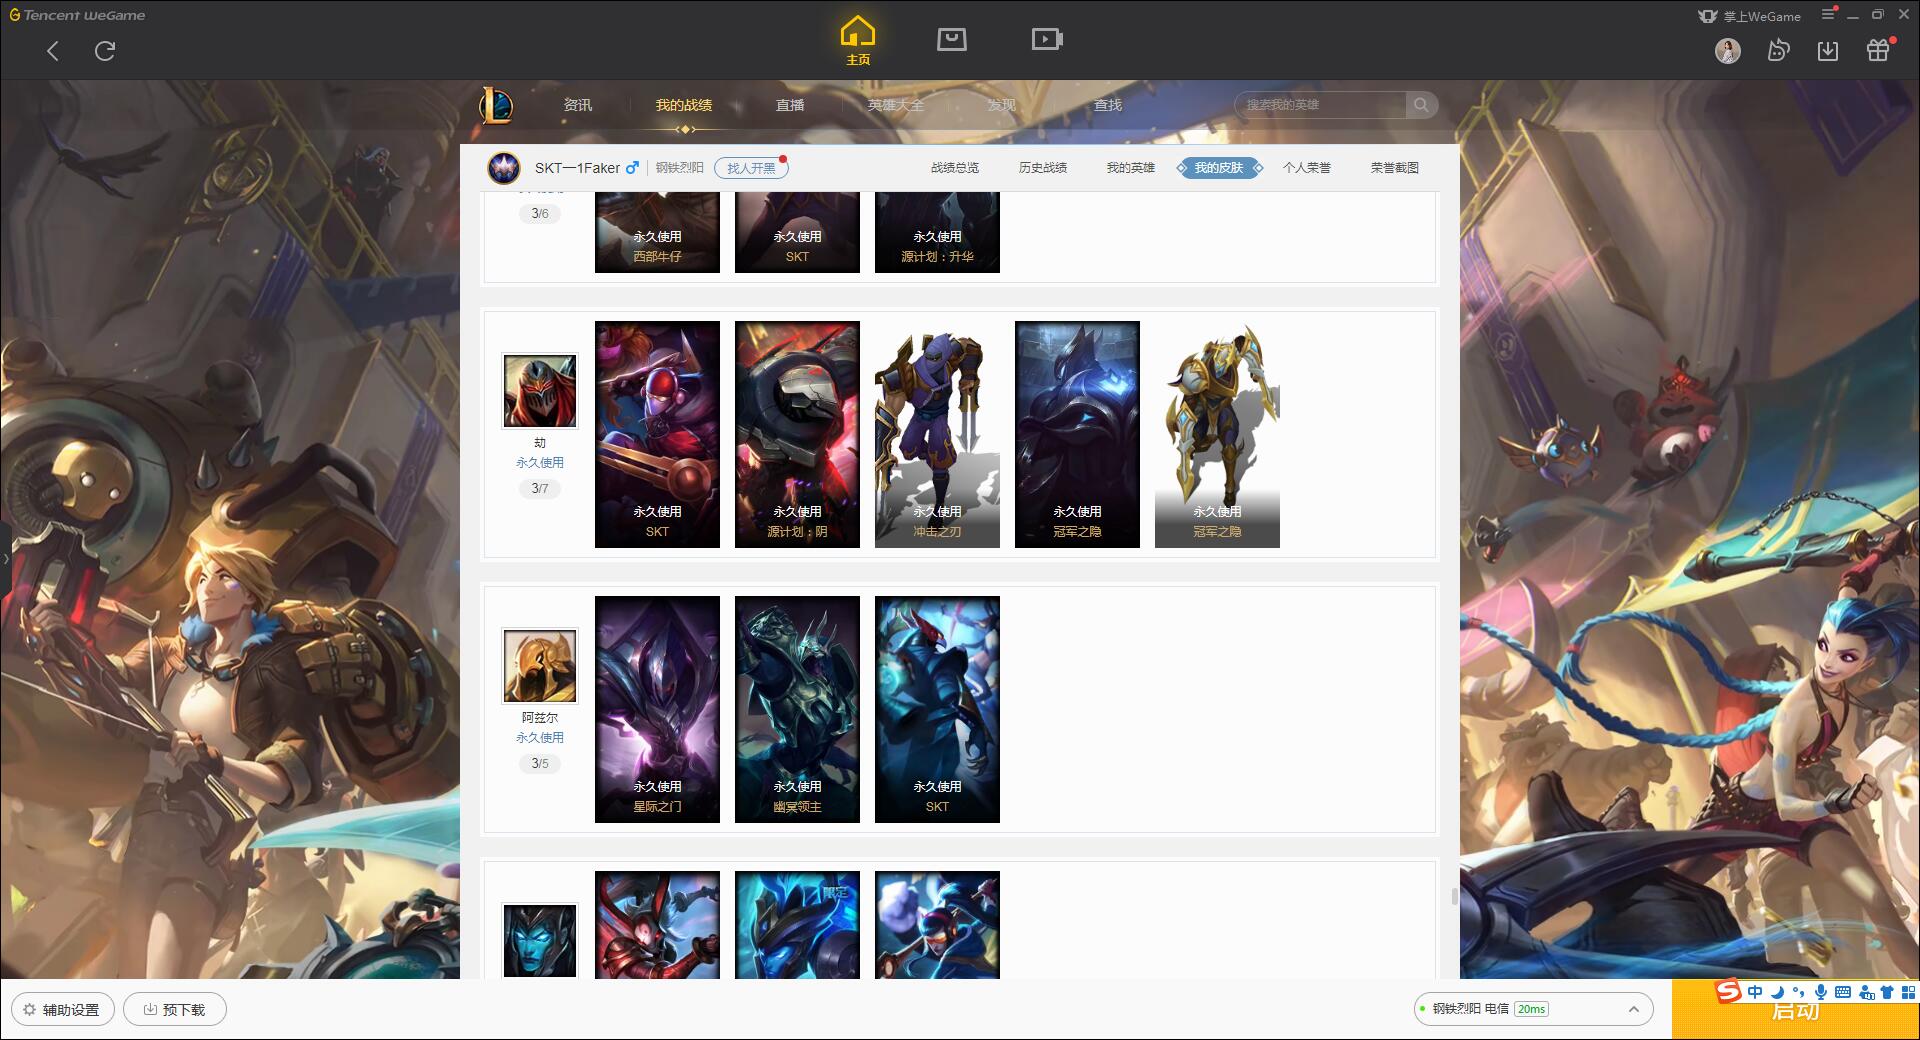The width and height of the screenshot is (1920, 1040).
Task: Open the 冲击之刃 skin card
Action: 937,434
